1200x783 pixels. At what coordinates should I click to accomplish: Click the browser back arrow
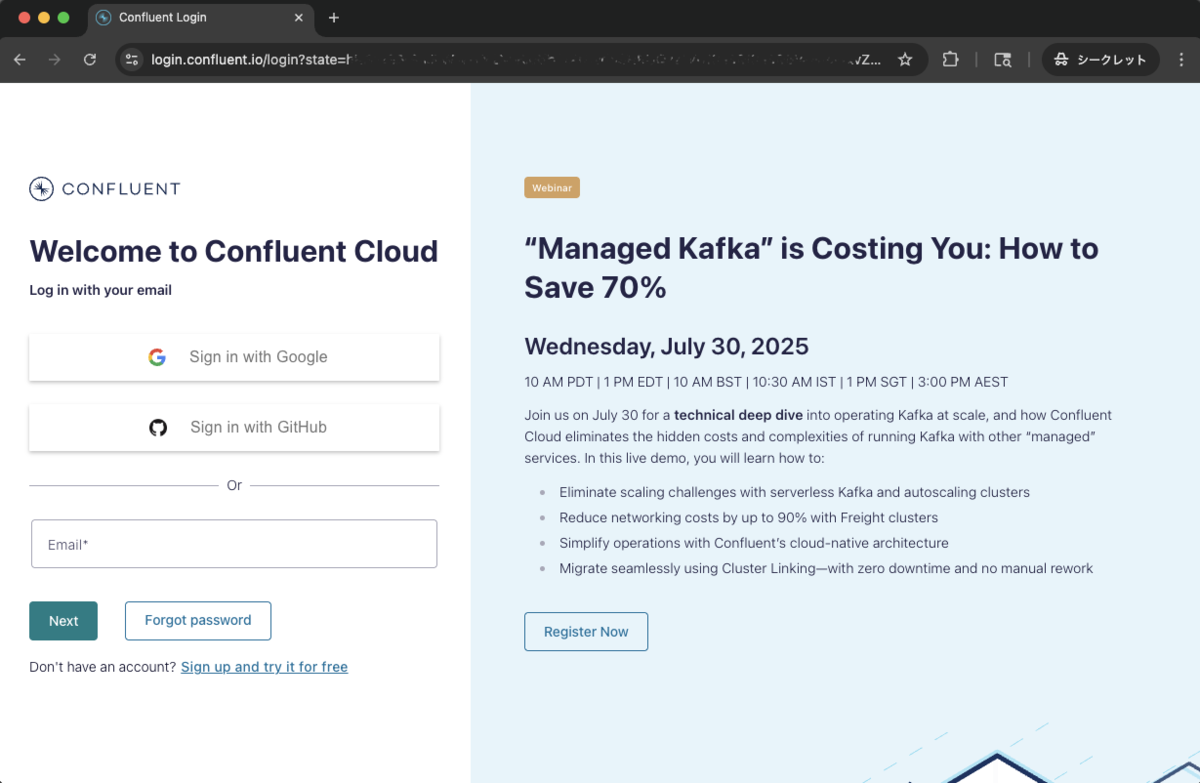20,60
